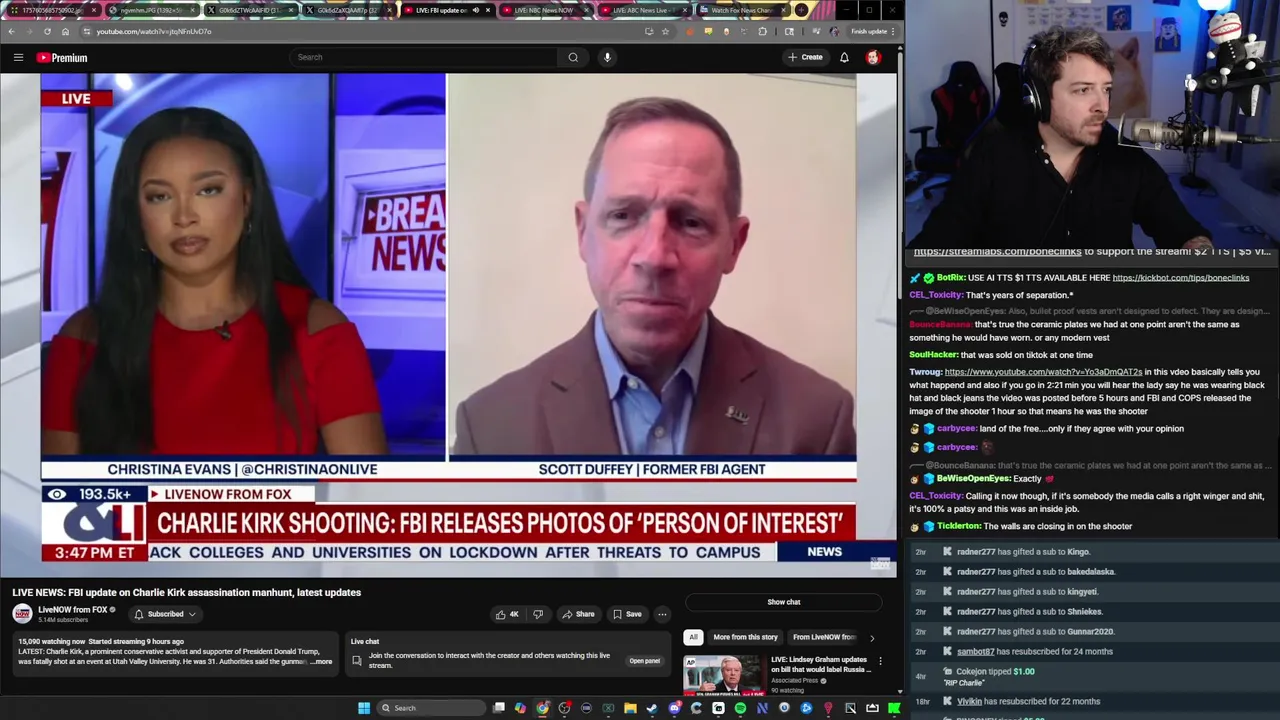Click 'radner277 has gifted a sub to Kingo'

click(1023, 552)
